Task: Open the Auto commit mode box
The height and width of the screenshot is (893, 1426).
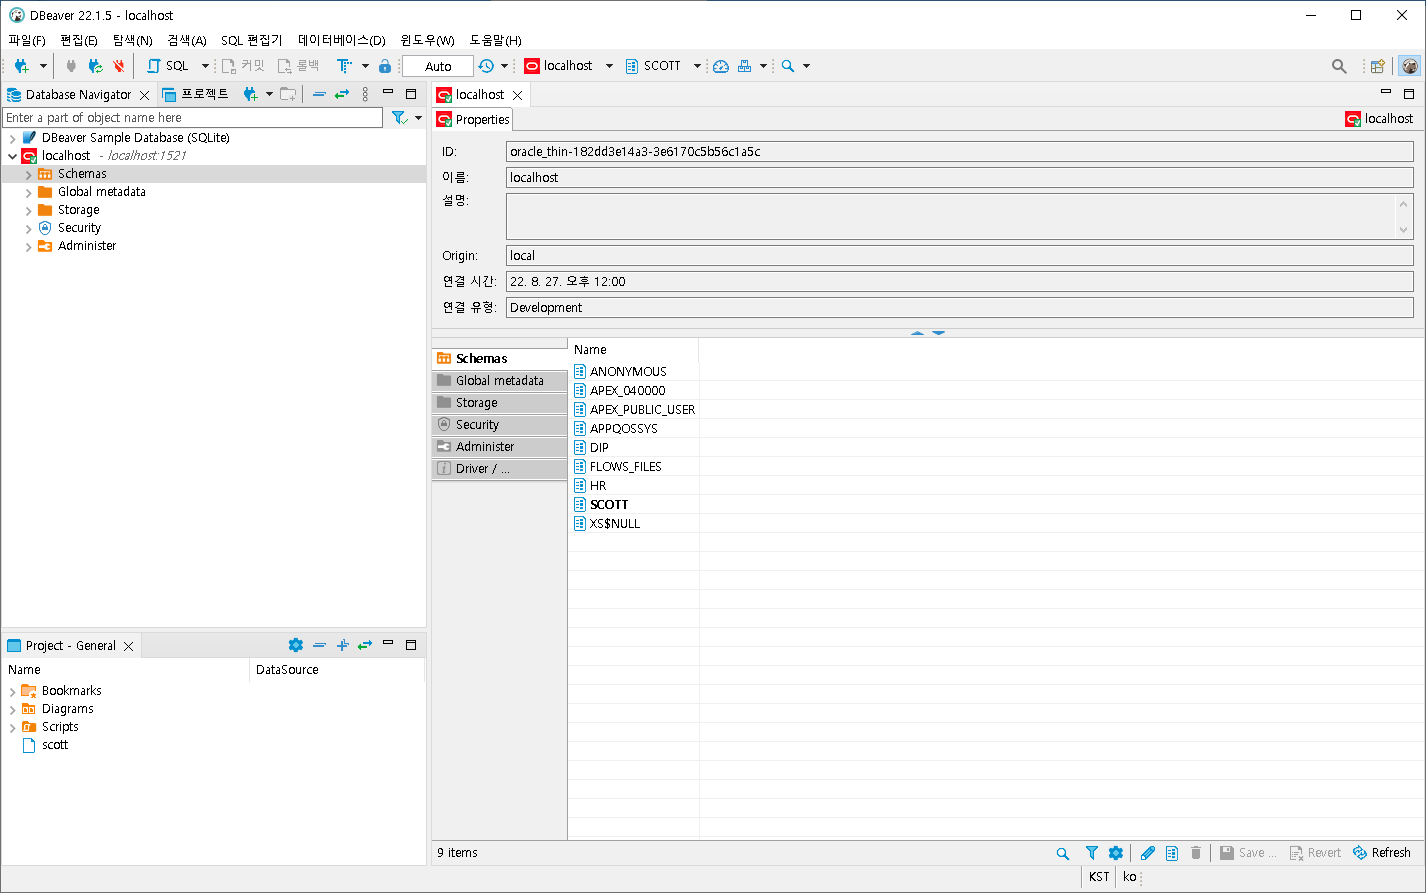Action: pos(438,66)
